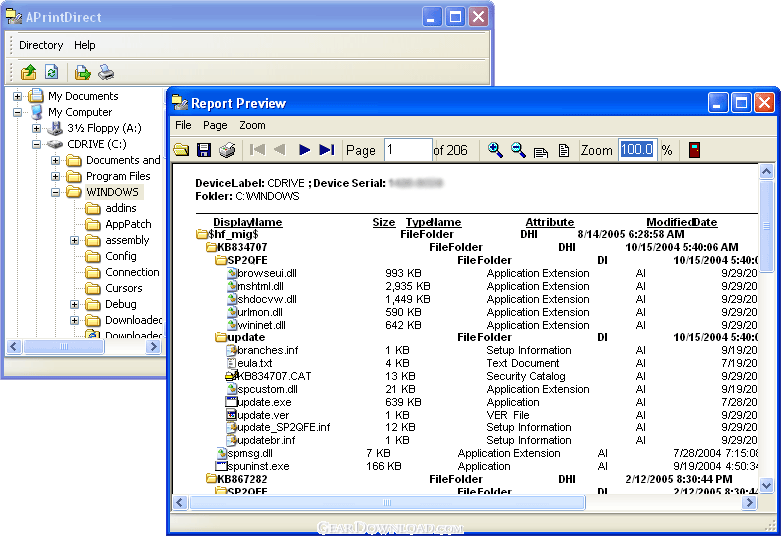Collapse the My Computer tree node
The height and width of the screenshot is (536, 781).
coord(17,112)
